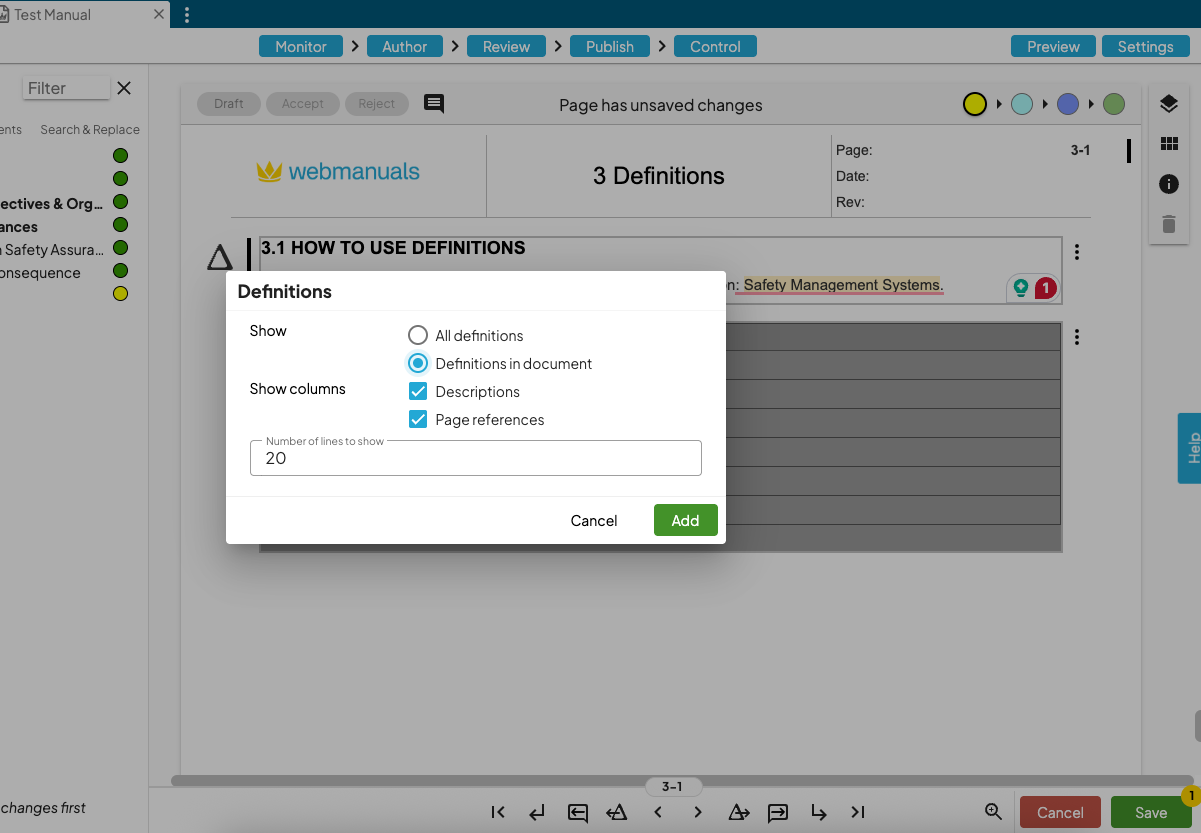The height and width of the screenshot is (833, 1201).
Task: Click the red Cancel button at bottom
Action: tap(1060, 812)
